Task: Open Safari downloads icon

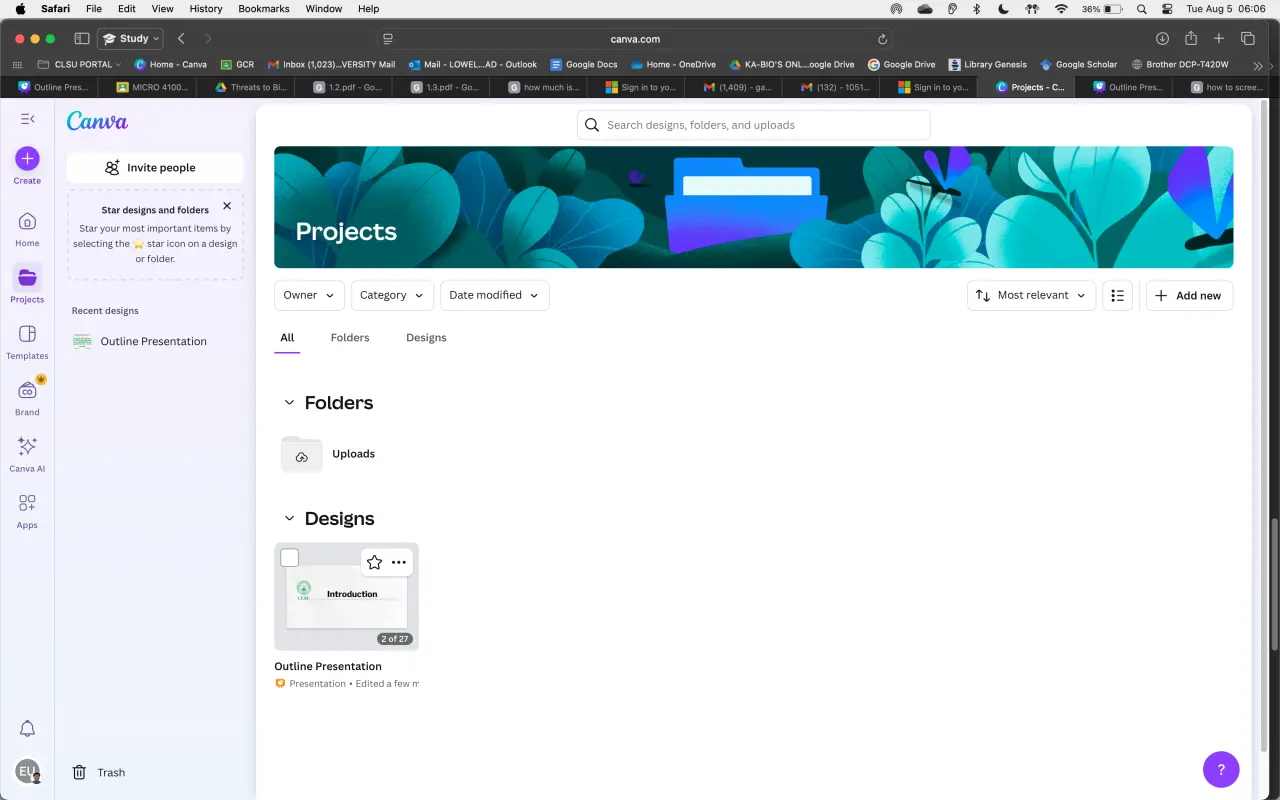Action: pyautogui.click(x=1162, y=38)
